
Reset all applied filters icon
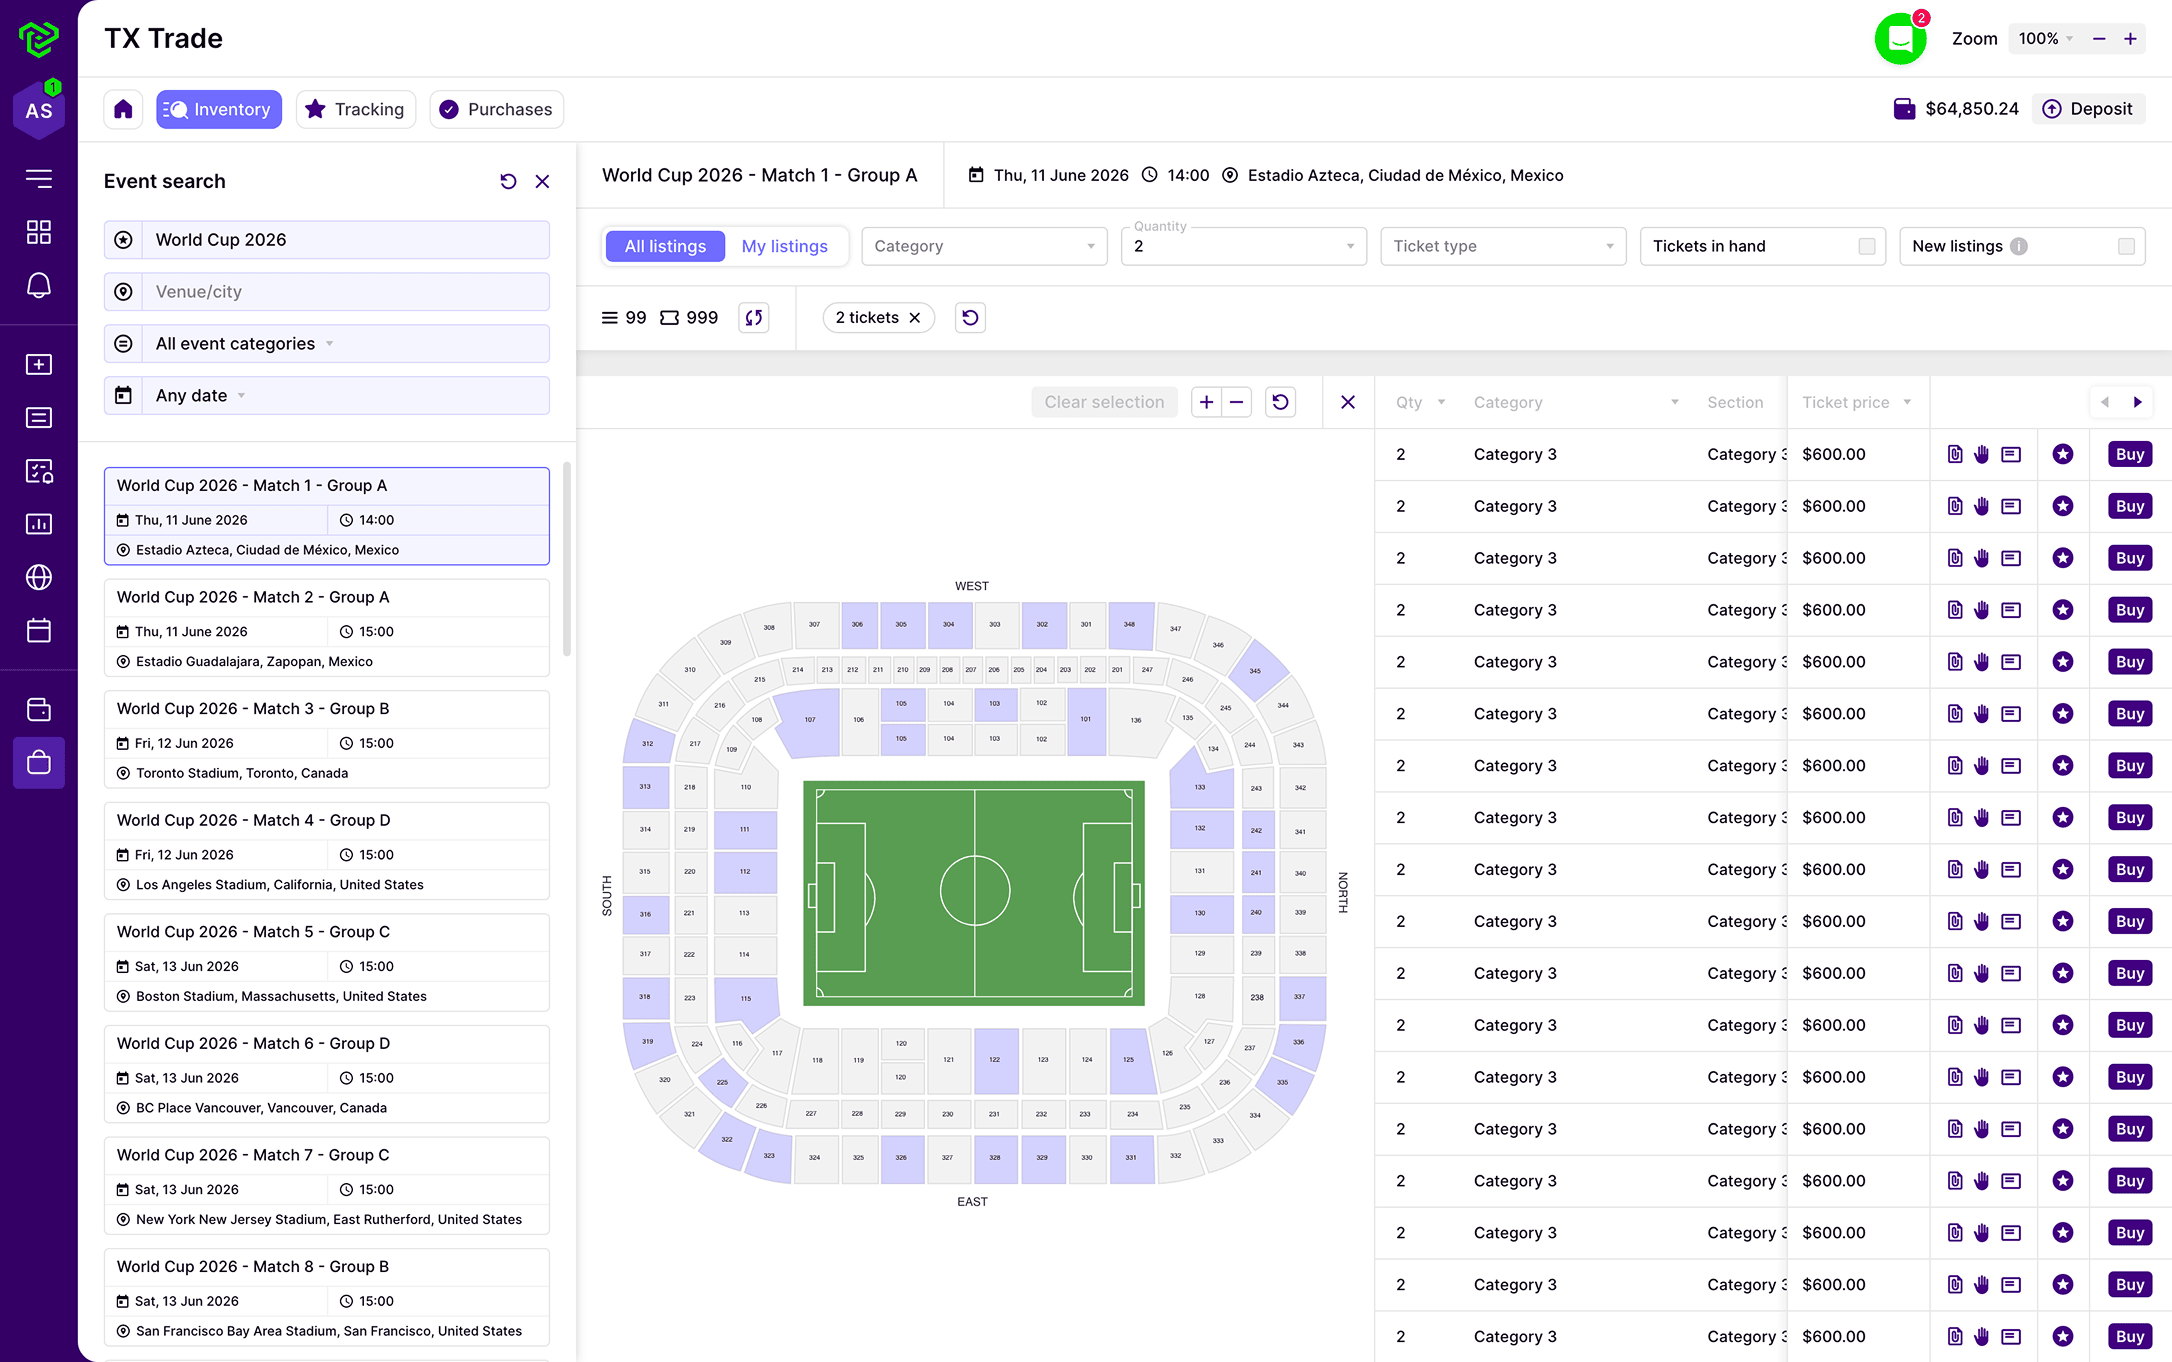click(x=970, y=318)
